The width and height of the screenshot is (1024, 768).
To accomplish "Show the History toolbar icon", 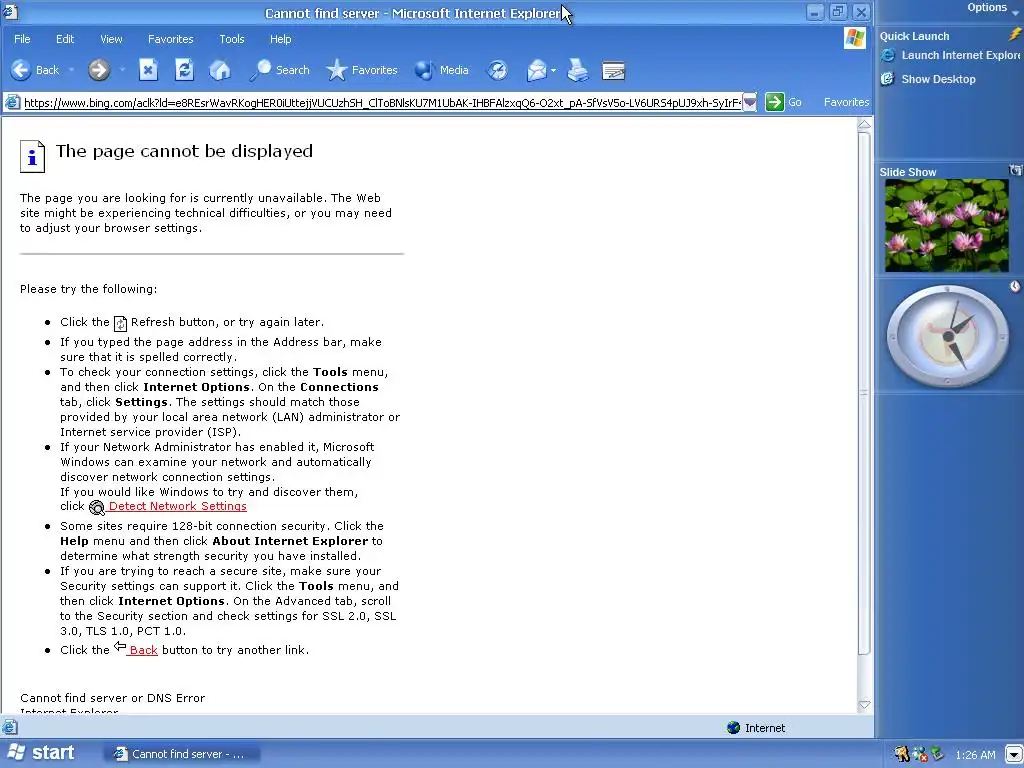I will coord(498,70).
